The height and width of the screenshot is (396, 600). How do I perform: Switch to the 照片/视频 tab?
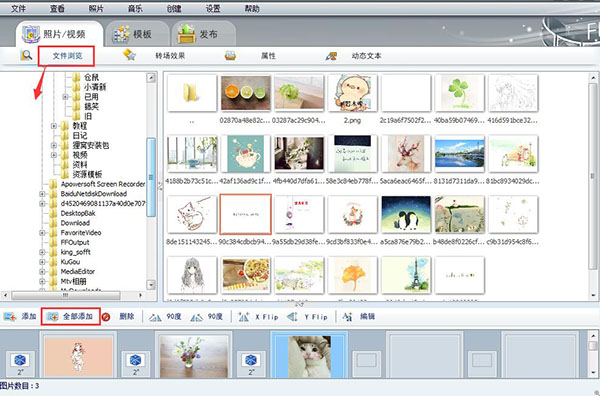point(60,34)
